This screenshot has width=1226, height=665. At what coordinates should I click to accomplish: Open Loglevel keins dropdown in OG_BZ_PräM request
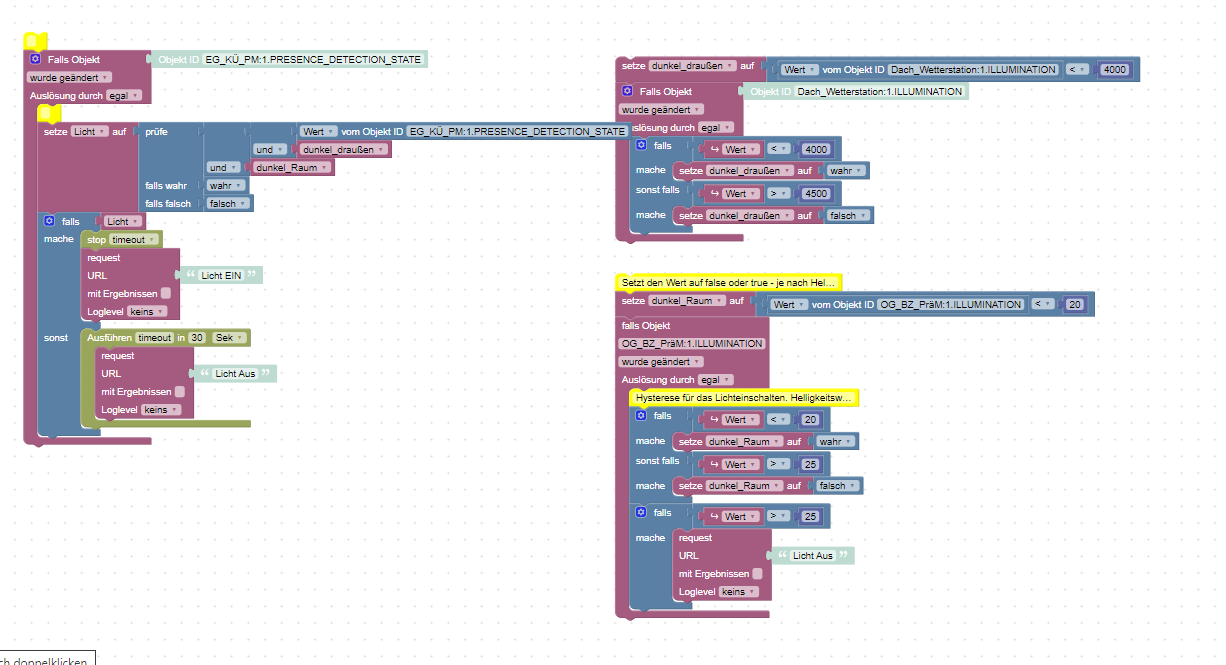(x=738, y=592)
